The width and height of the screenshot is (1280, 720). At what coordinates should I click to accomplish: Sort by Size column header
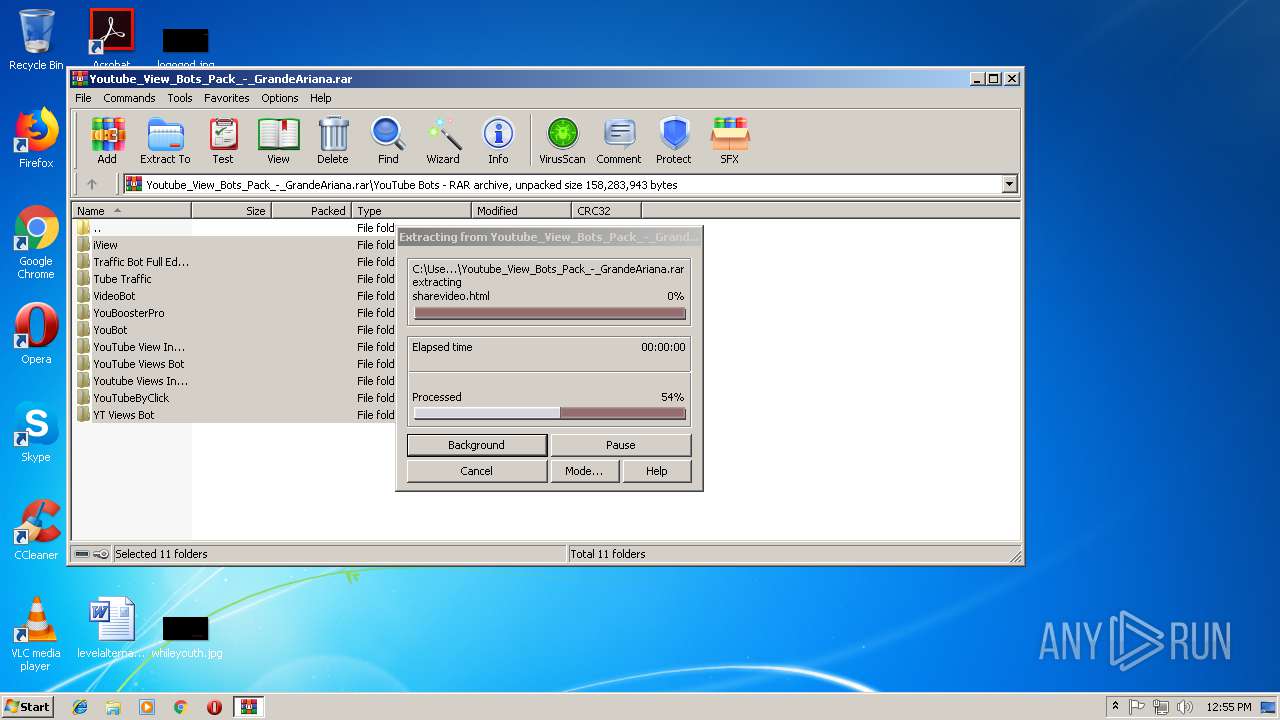pyautogui.click(x=231, y=211)
